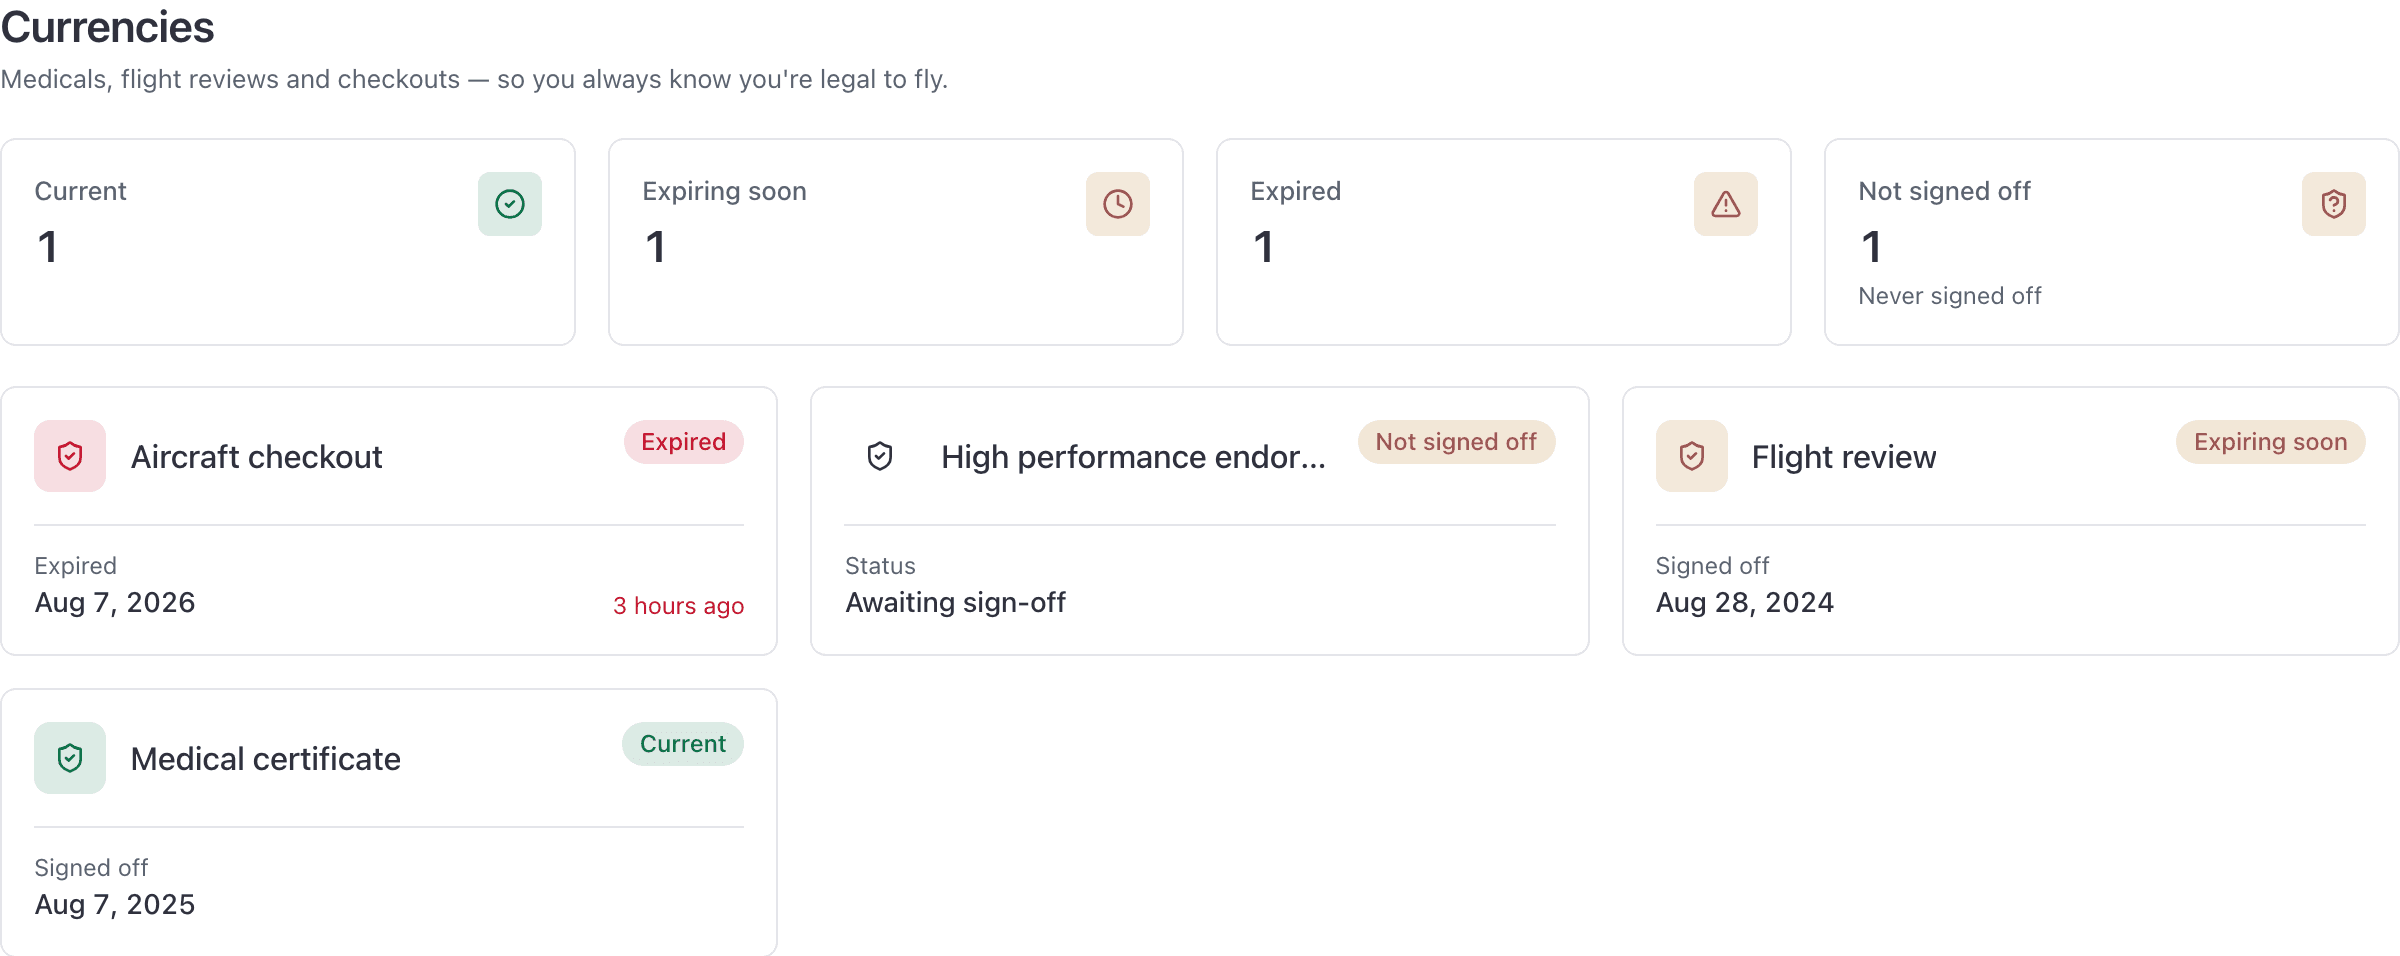Click the clock icon in Expiring soon card

pos(1118,204)
